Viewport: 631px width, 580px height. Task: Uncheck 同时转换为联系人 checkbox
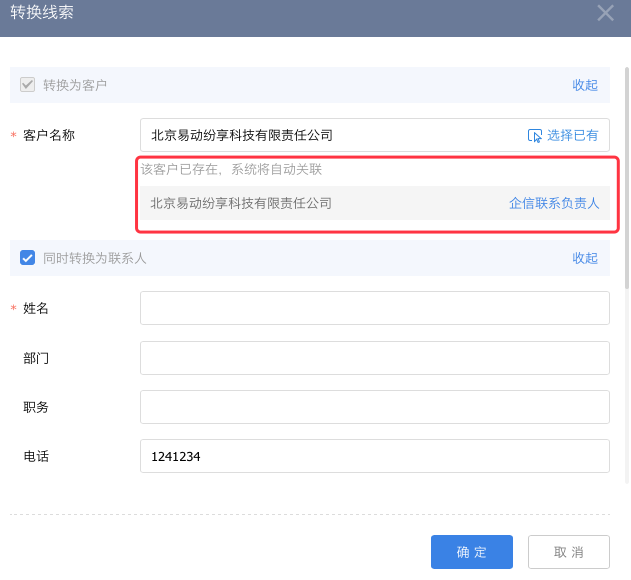[x=28, y=258]
